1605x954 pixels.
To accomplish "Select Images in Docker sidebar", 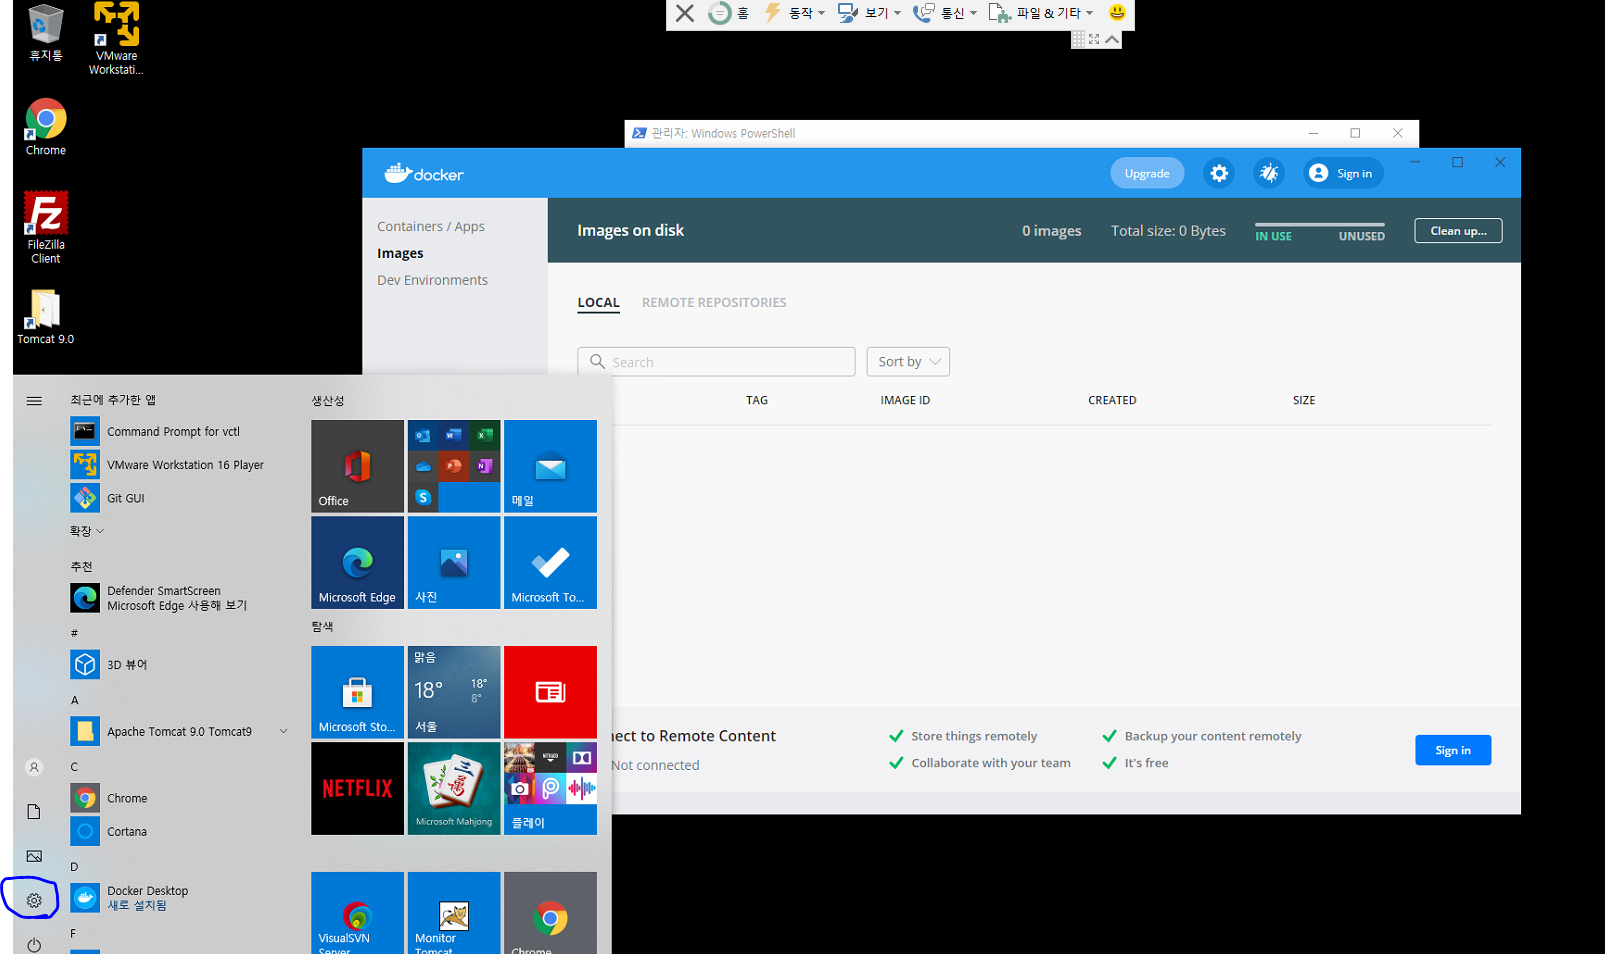I will [x=400, y=253].
